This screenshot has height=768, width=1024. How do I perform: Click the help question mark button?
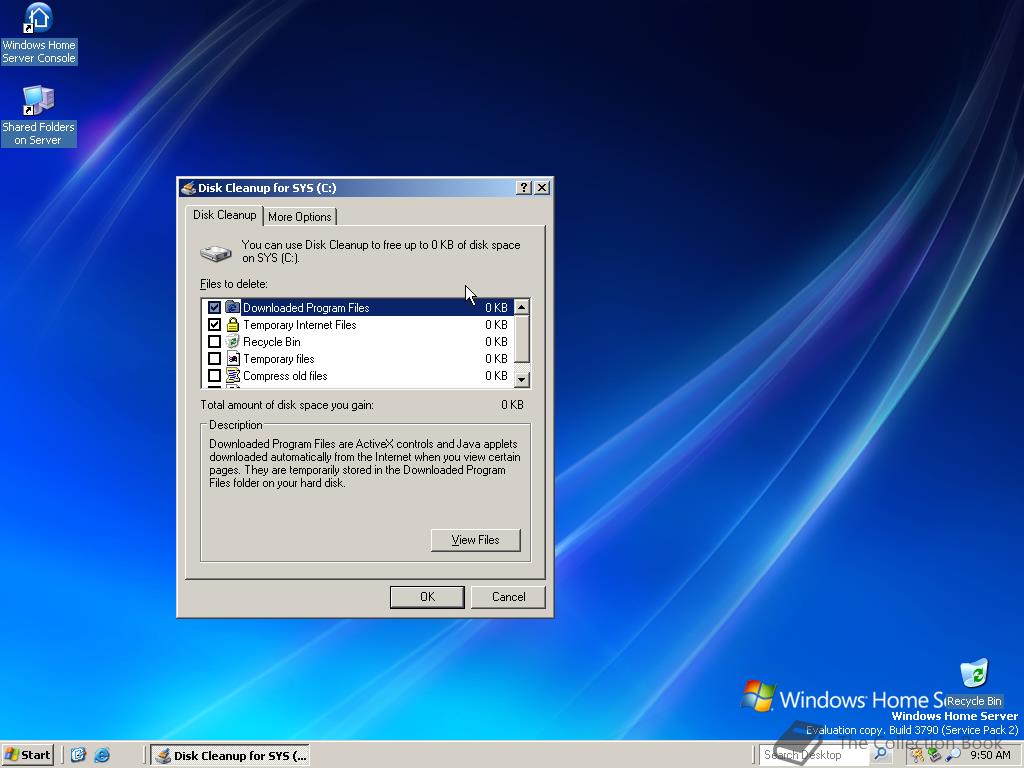[x=523, y=187]
